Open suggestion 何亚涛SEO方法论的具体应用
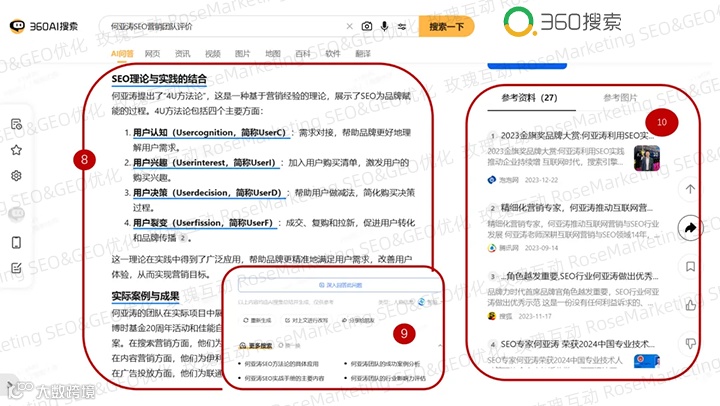Image resolution: width=720 pixels, height=406 pixels. (281, 364)
